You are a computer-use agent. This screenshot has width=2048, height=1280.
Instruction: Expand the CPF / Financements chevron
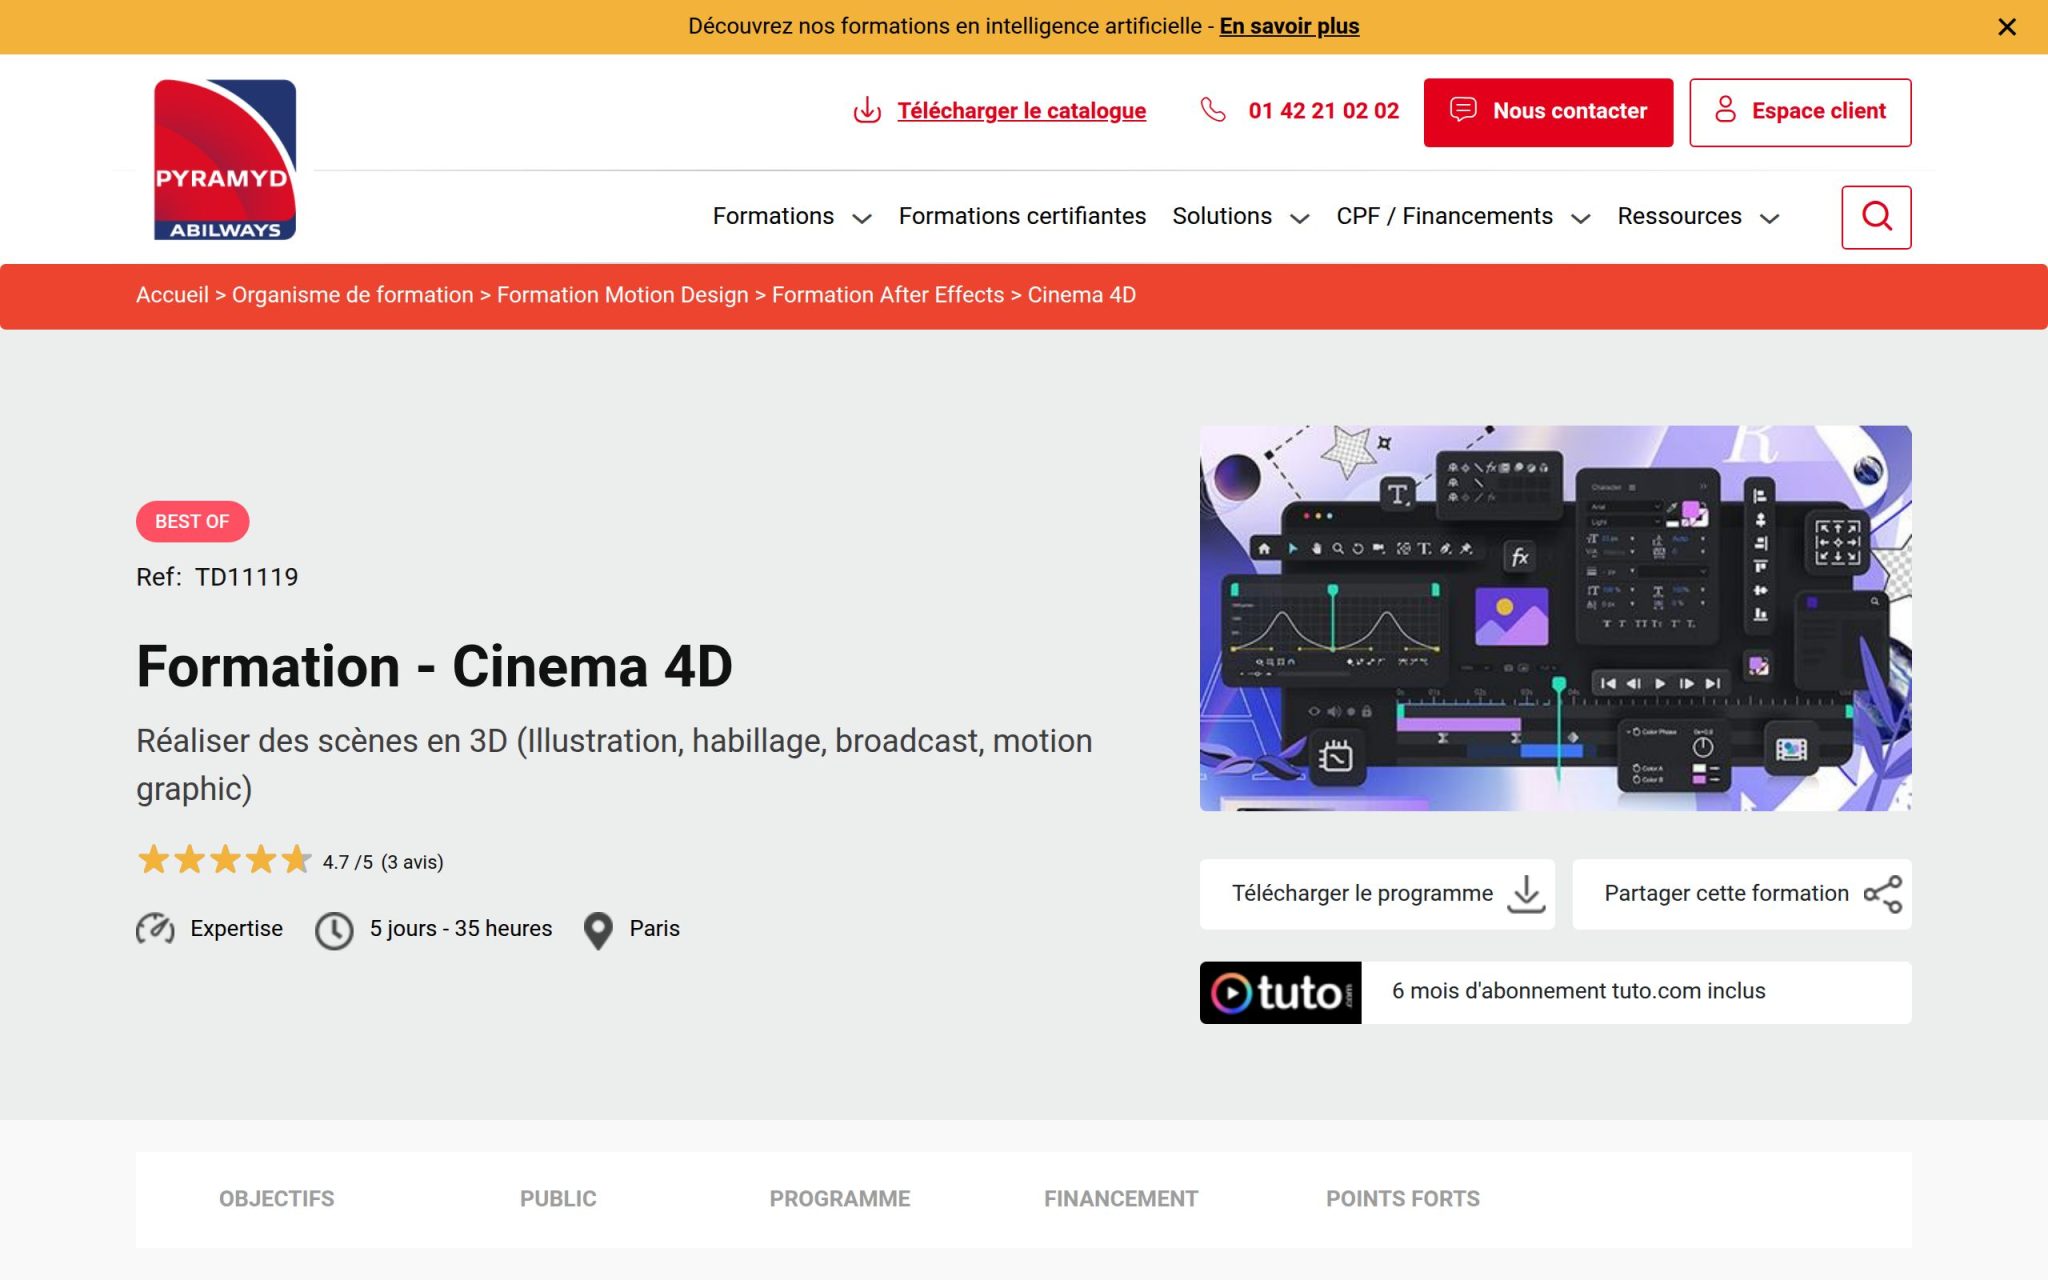(1581, 218)
